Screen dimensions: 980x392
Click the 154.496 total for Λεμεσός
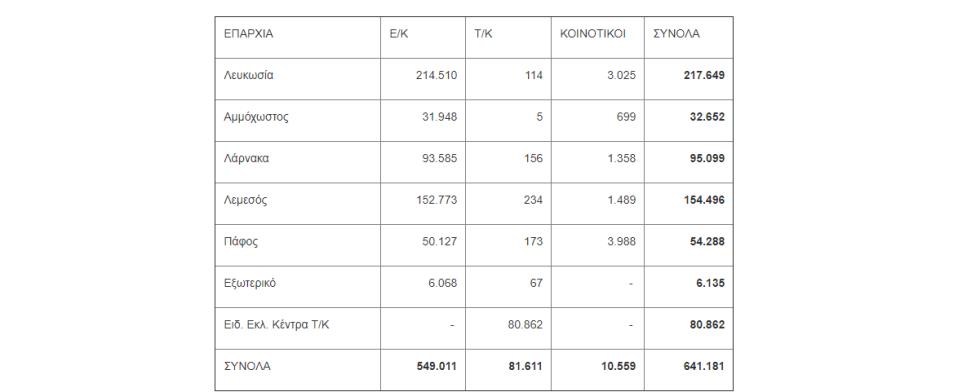click(x=704, y=200)
